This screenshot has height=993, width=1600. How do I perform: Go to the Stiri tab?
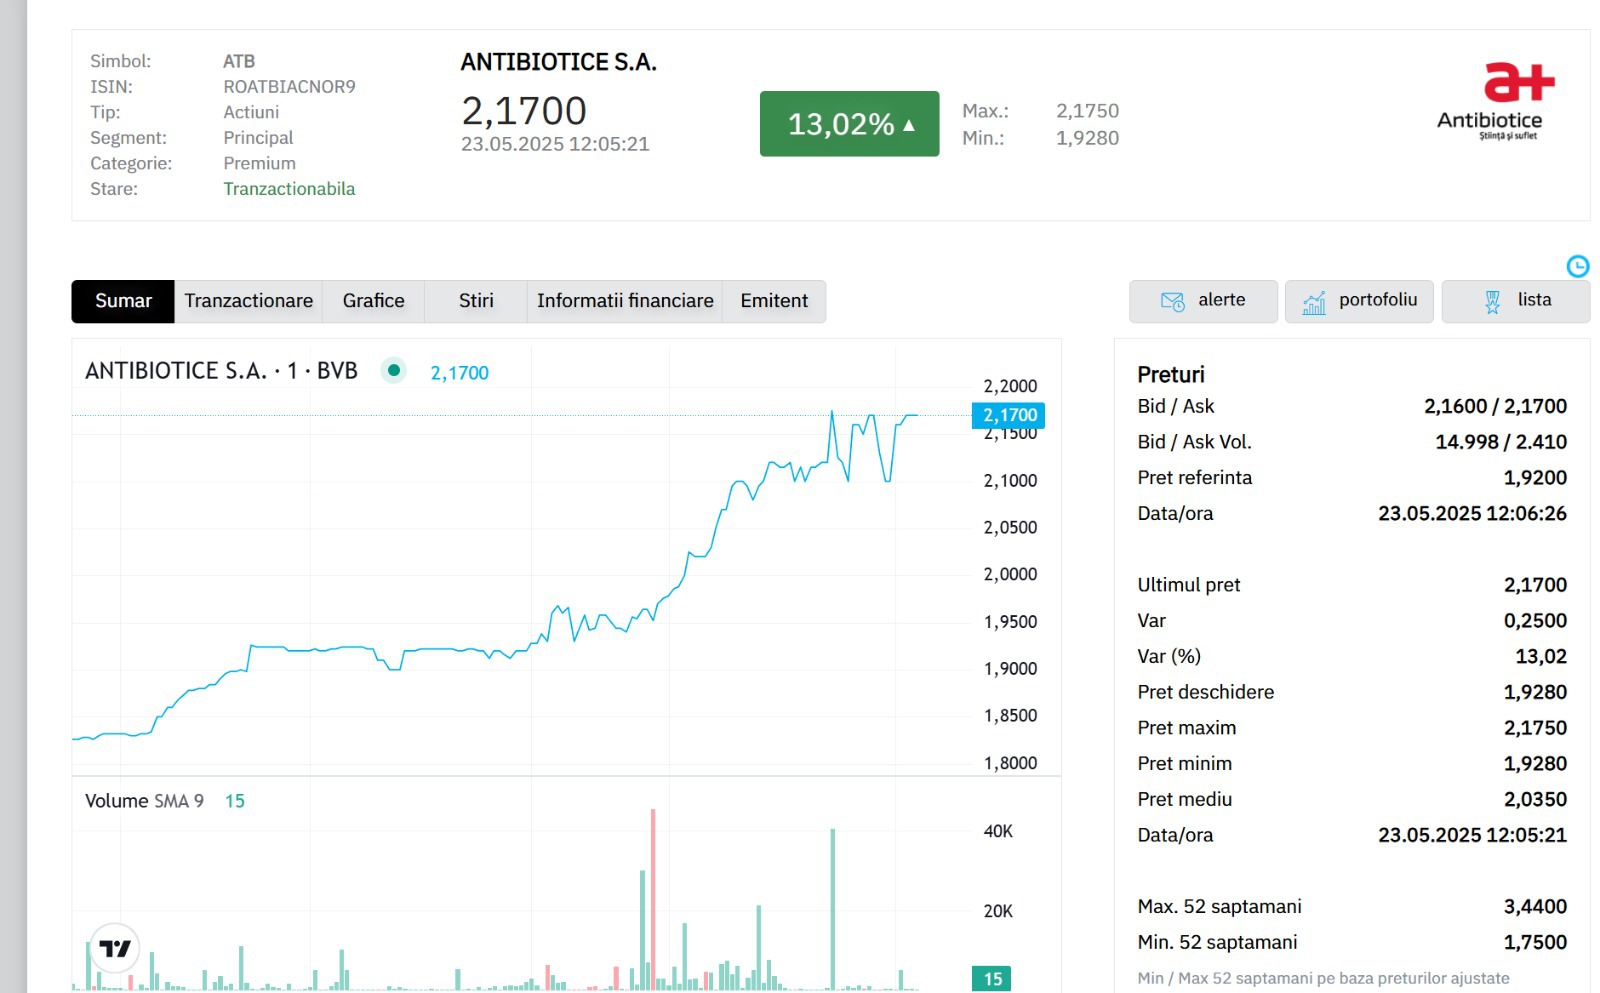pyautogui.click(x=476, y=301)
